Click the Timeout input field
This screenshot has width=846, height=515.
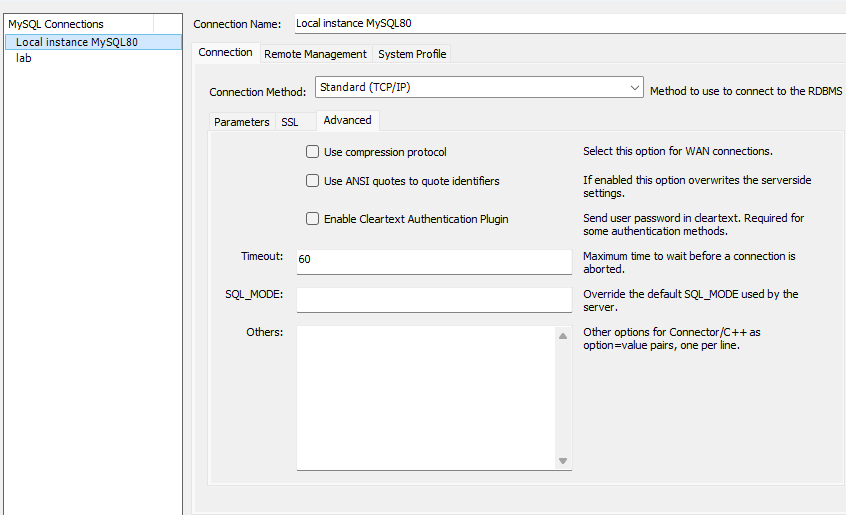433,261
